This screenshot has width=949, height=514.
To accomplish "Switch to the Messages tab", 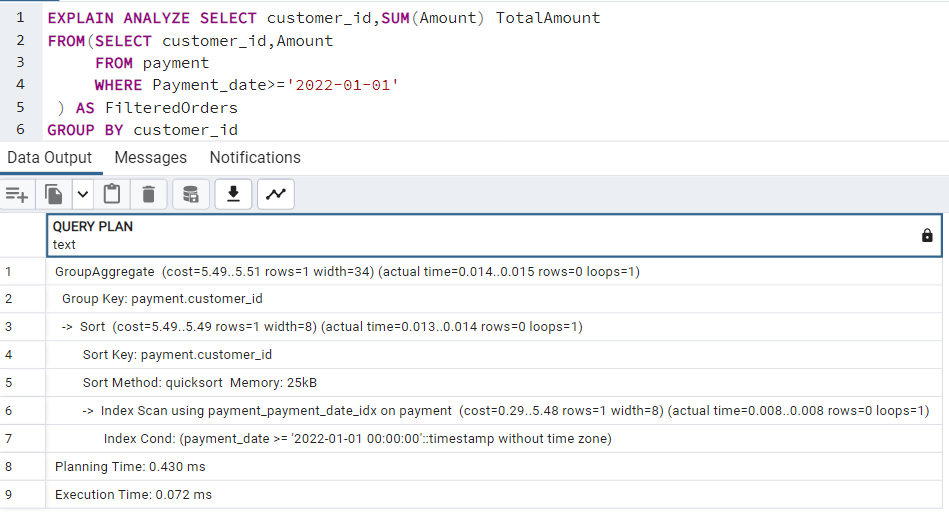I will click(151, 157).
